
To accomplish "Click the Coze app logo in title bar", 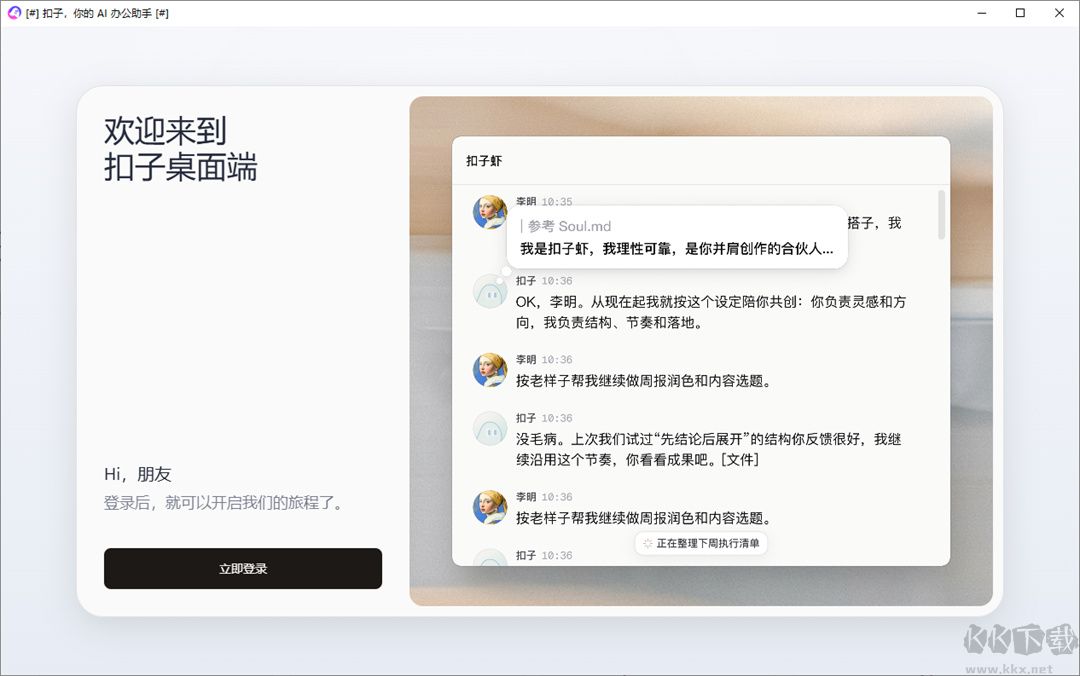I will point(14,12).
